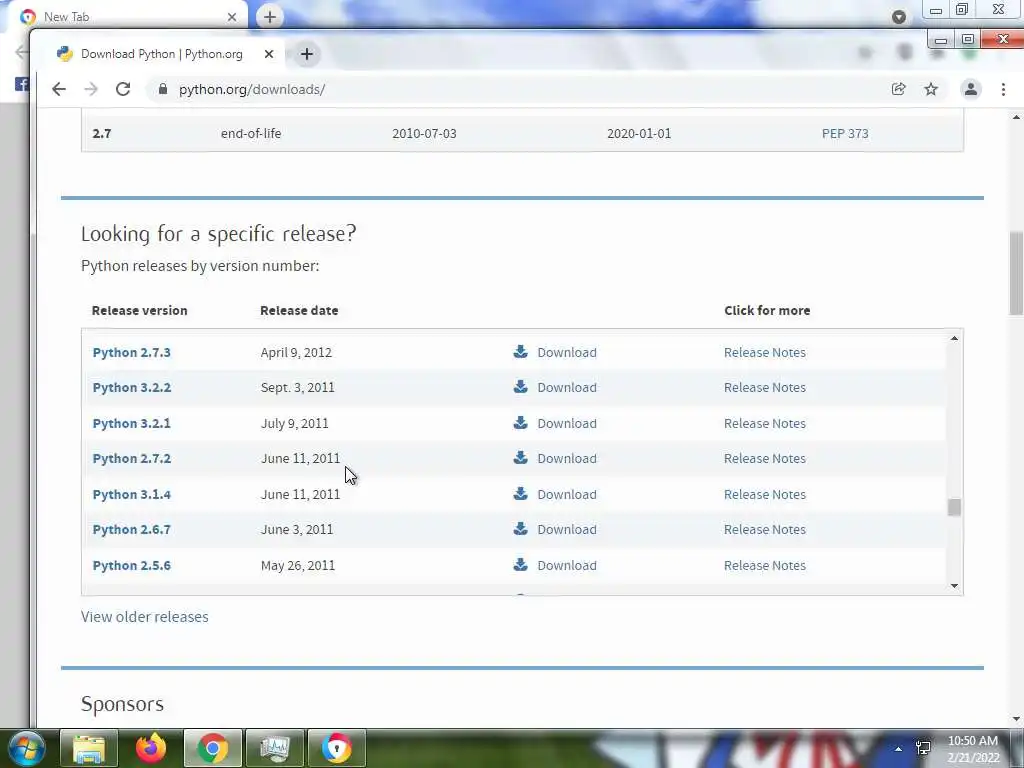Launch Firefox from the taskbar

coord(151,748)
